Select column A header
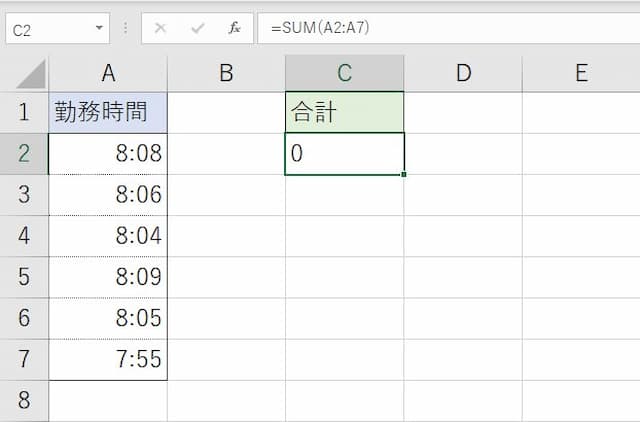 point(107,73)
